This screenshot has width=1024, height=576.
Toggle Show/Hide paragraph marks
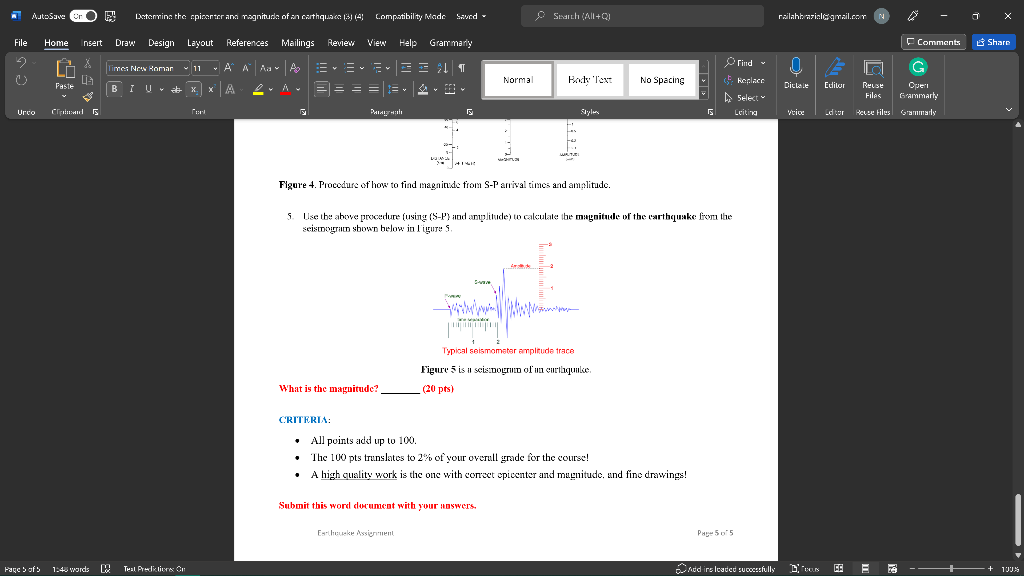coord(462,68)
